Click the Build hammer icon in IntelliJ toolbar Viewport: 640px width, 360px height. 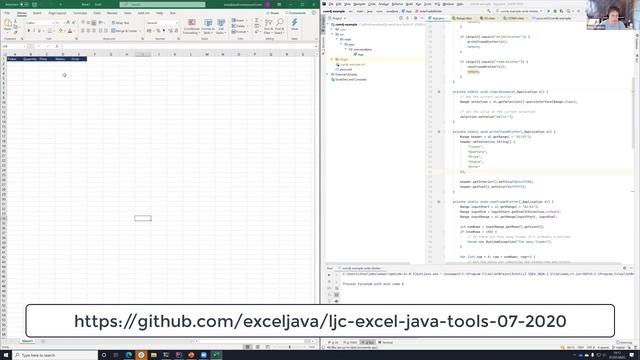489,11
